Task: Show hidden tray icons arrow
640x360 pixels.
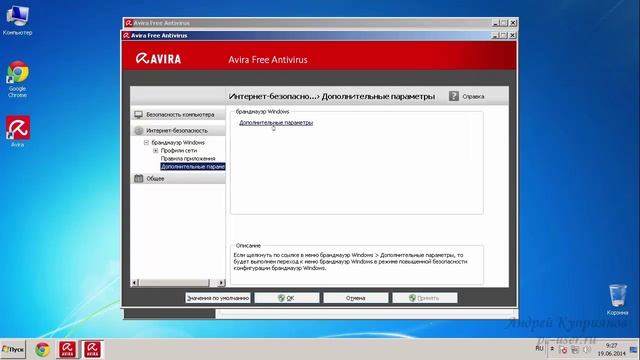Action: [552, 349]
